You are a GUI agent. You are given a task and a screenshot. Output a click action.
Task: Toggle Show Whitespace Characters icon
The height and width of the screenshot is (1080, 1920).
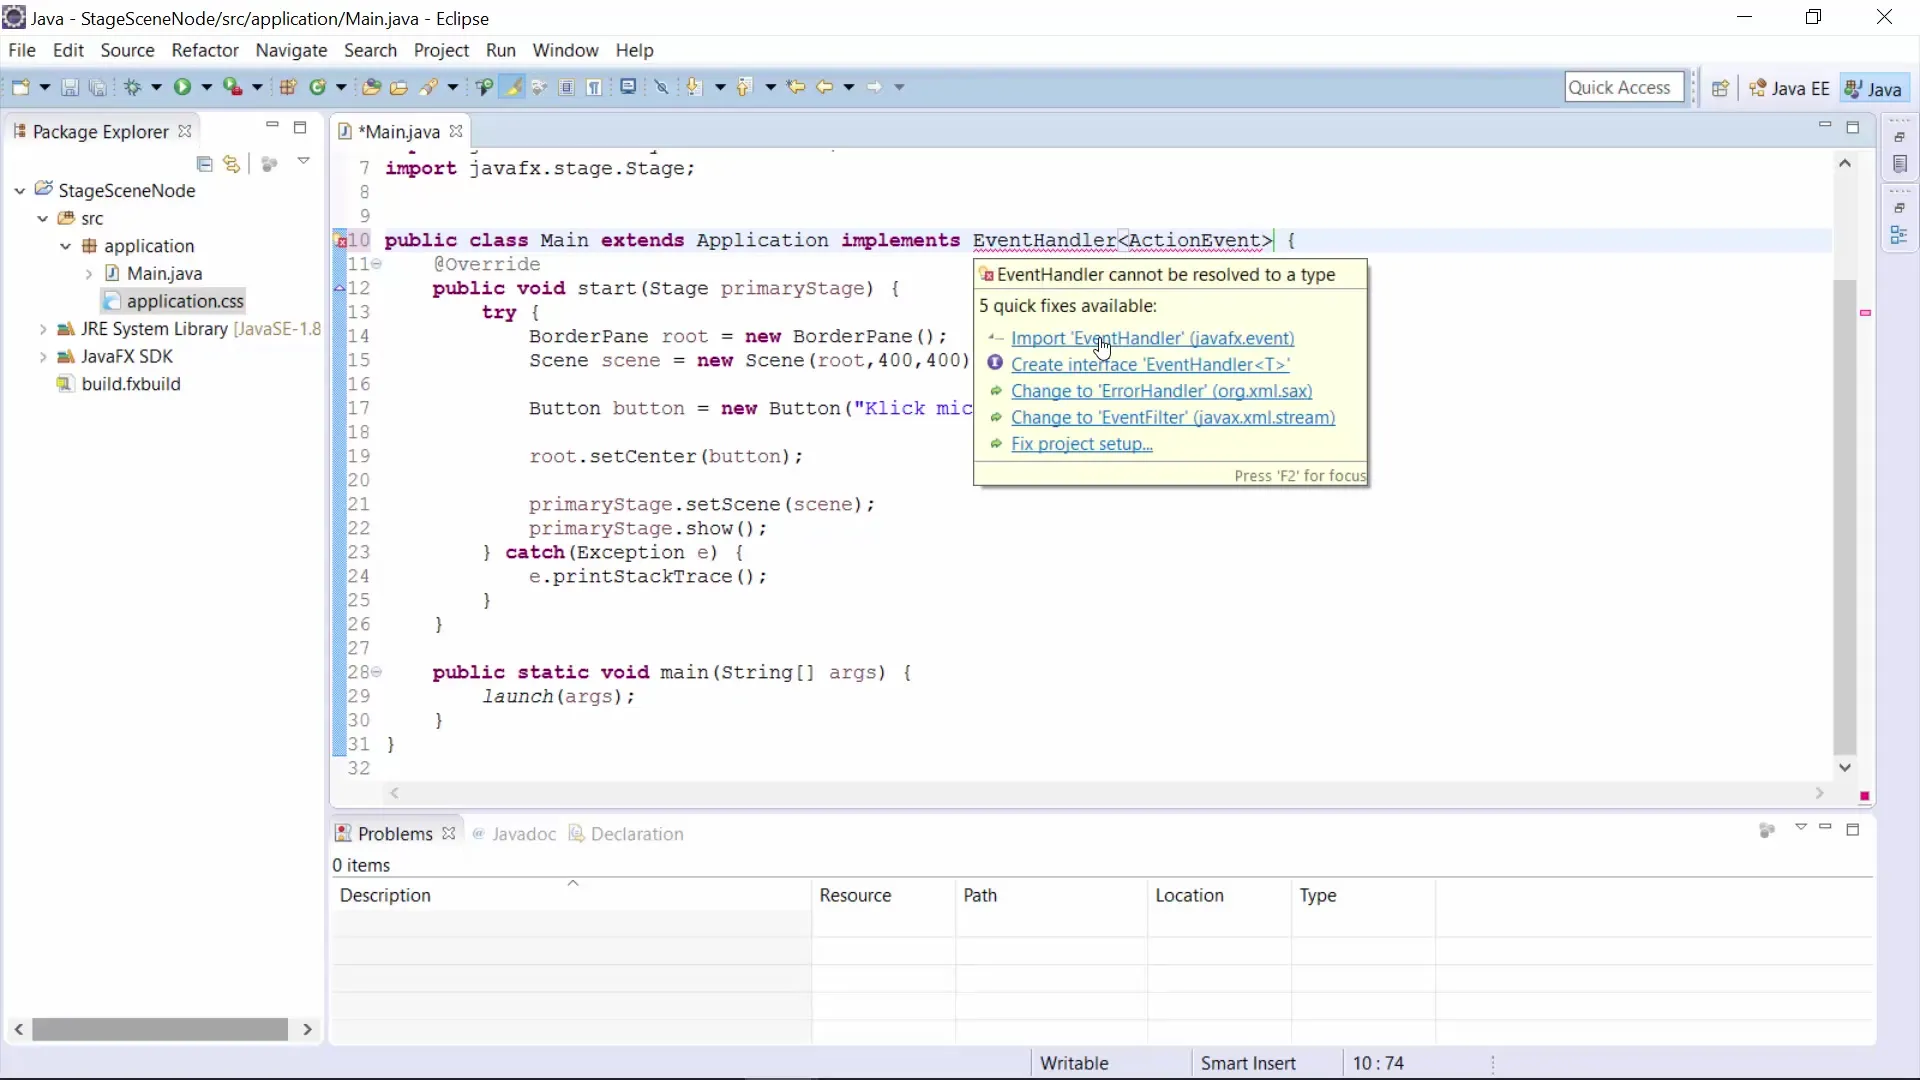[595, 87]
